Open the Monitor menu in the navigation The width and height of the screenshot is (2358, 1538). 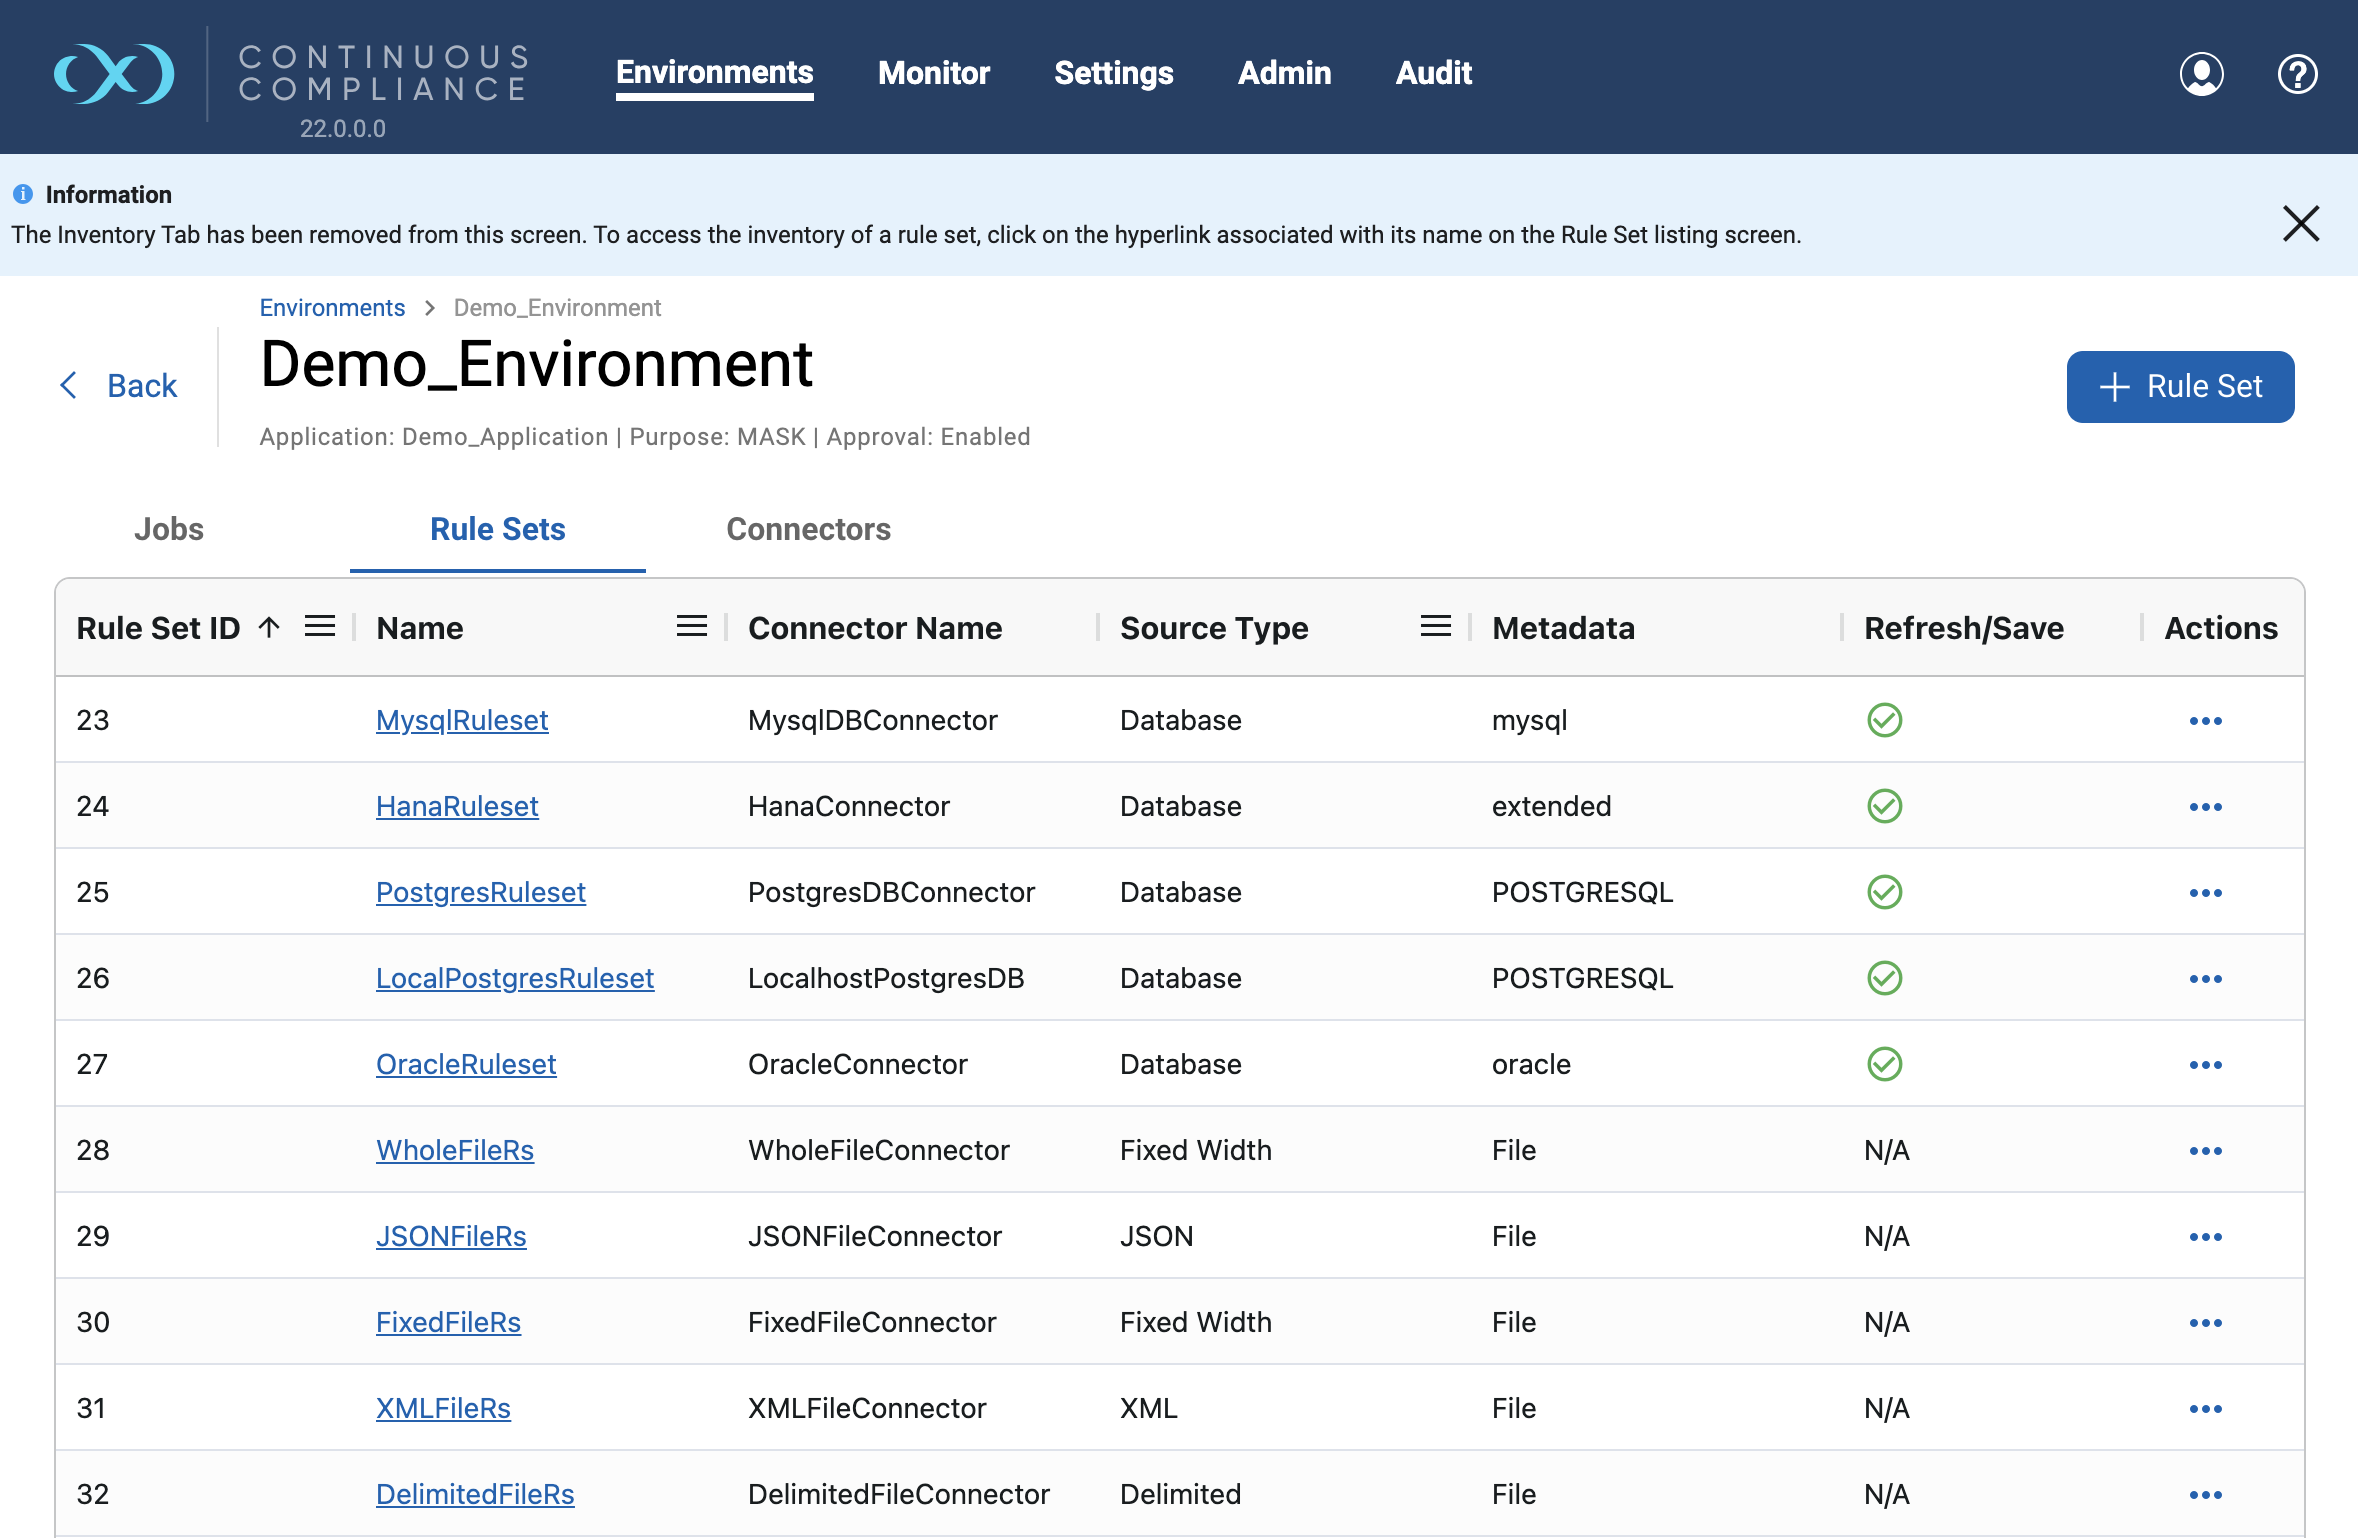[933, 74]
